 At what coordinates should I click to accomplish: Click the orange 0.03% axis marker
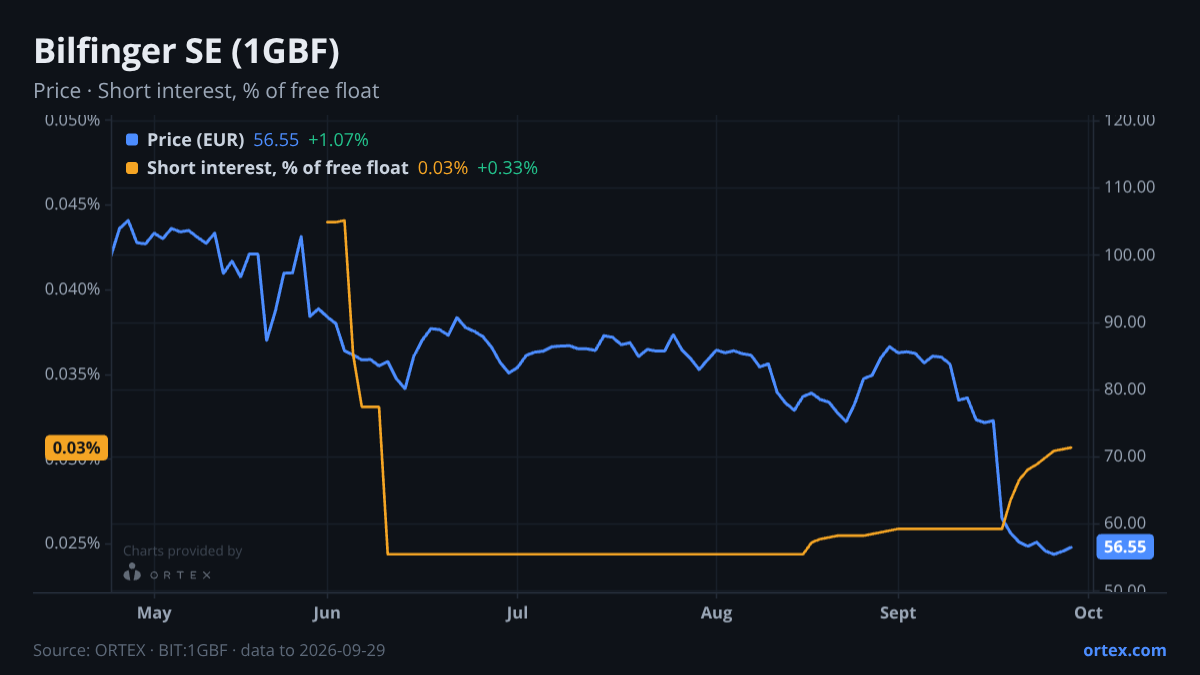coord(78,448)
